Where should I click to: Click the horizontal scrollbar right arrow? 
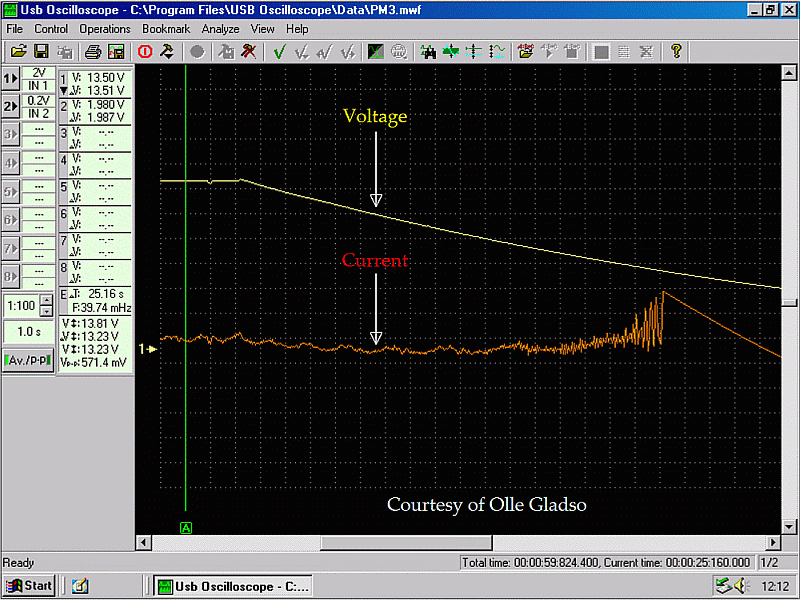coord(773,542)
